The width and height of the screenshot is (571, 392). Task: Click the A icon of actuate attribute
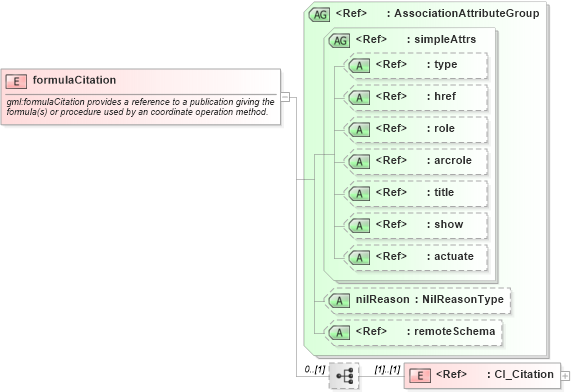pos(359,258)
